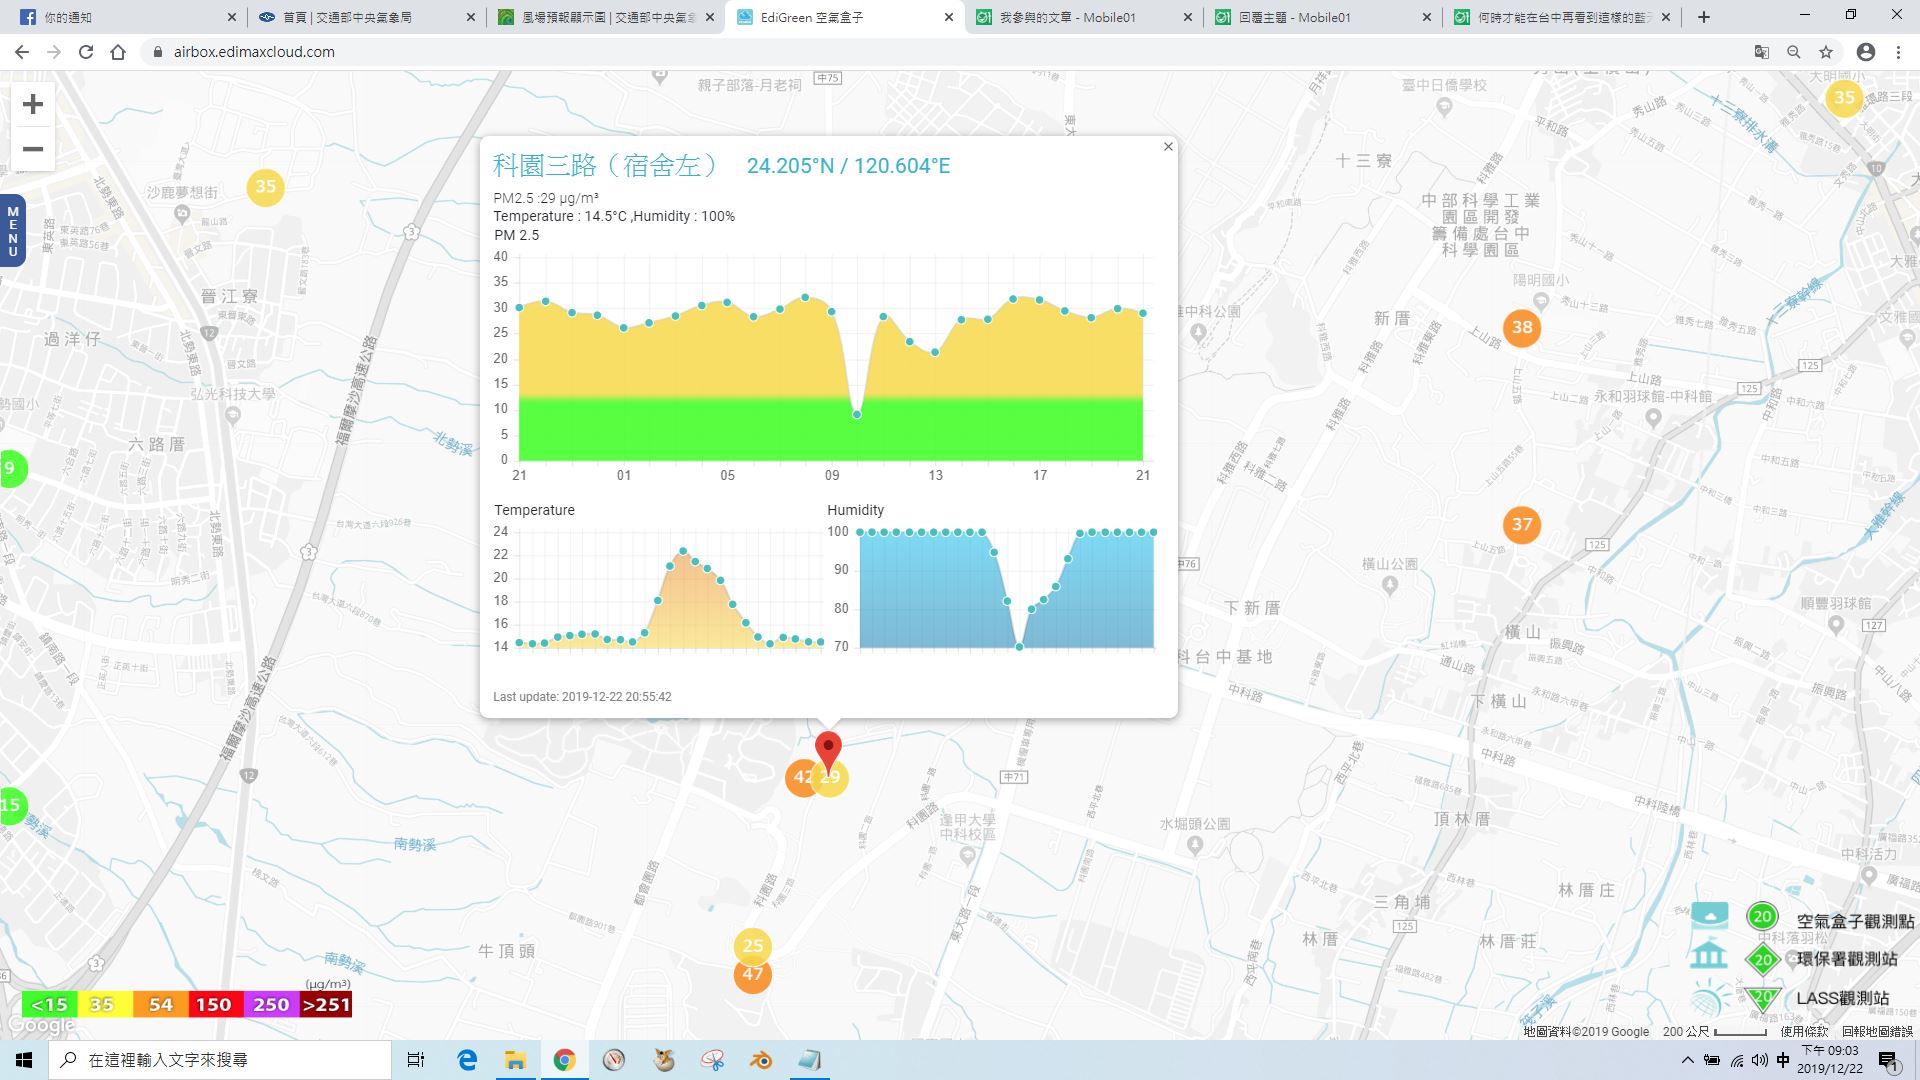Toggle 空氣盒子觀測點 airbox layer icon
Viewport: 1920px width, 1080px height.
coord(1709,916)
